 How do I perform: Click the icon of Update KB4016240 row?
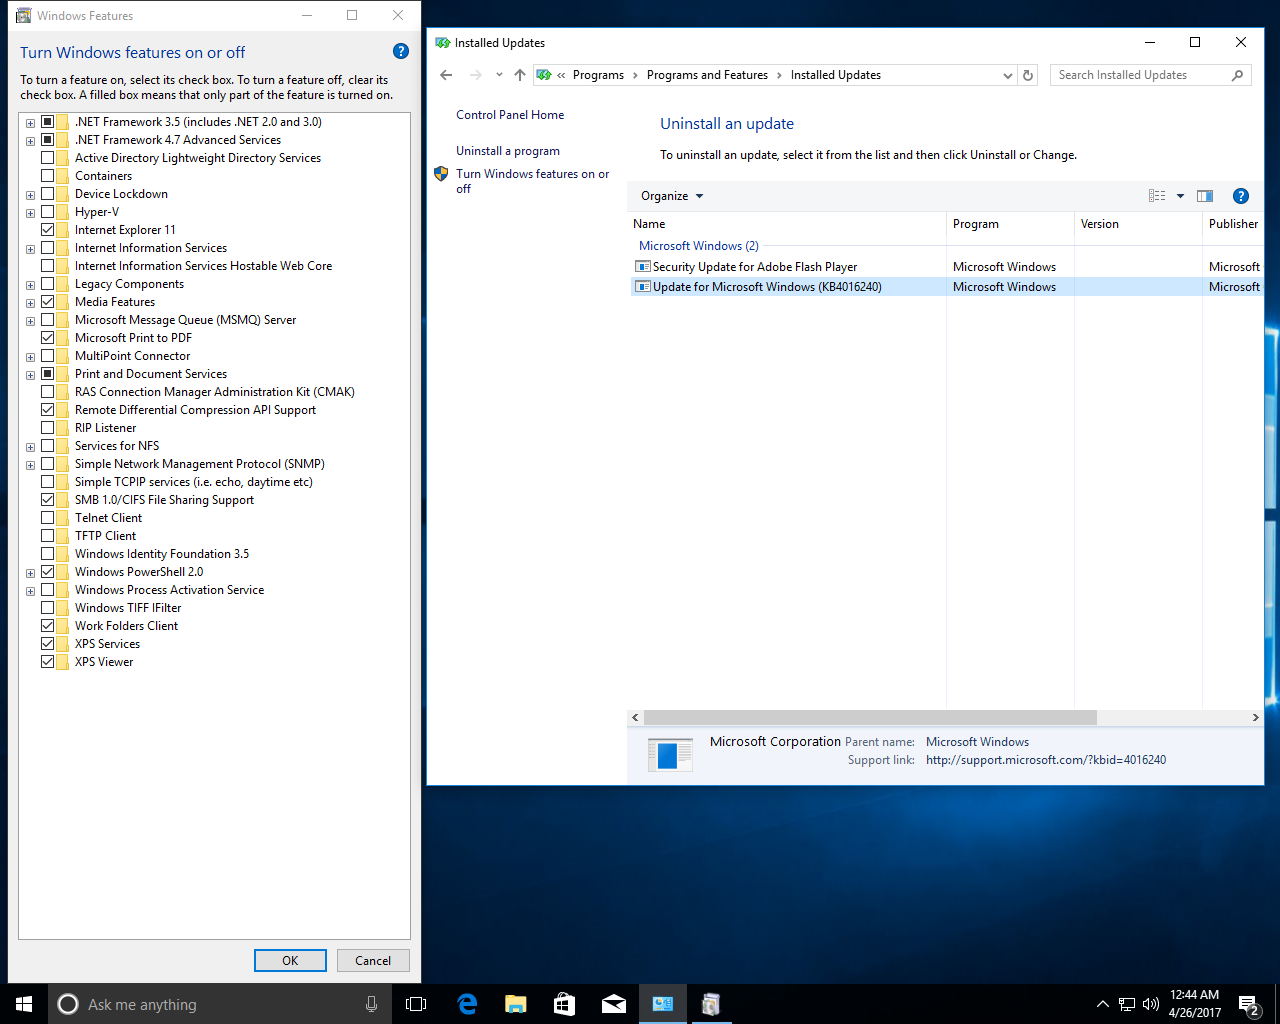point(643,287)
